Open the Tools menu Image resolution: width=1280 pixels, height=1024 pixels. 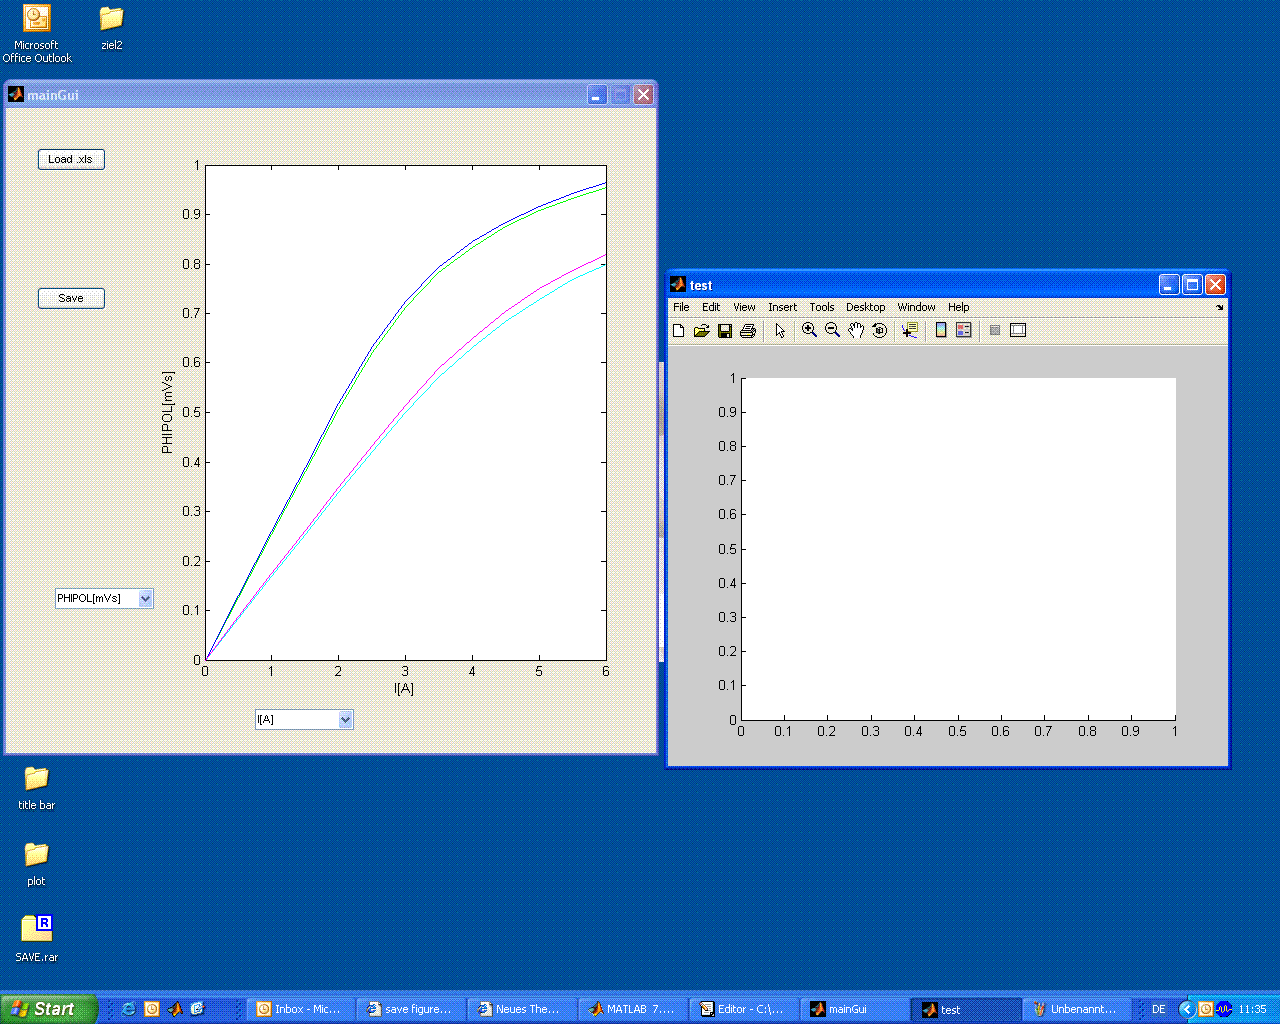(821, 307)
